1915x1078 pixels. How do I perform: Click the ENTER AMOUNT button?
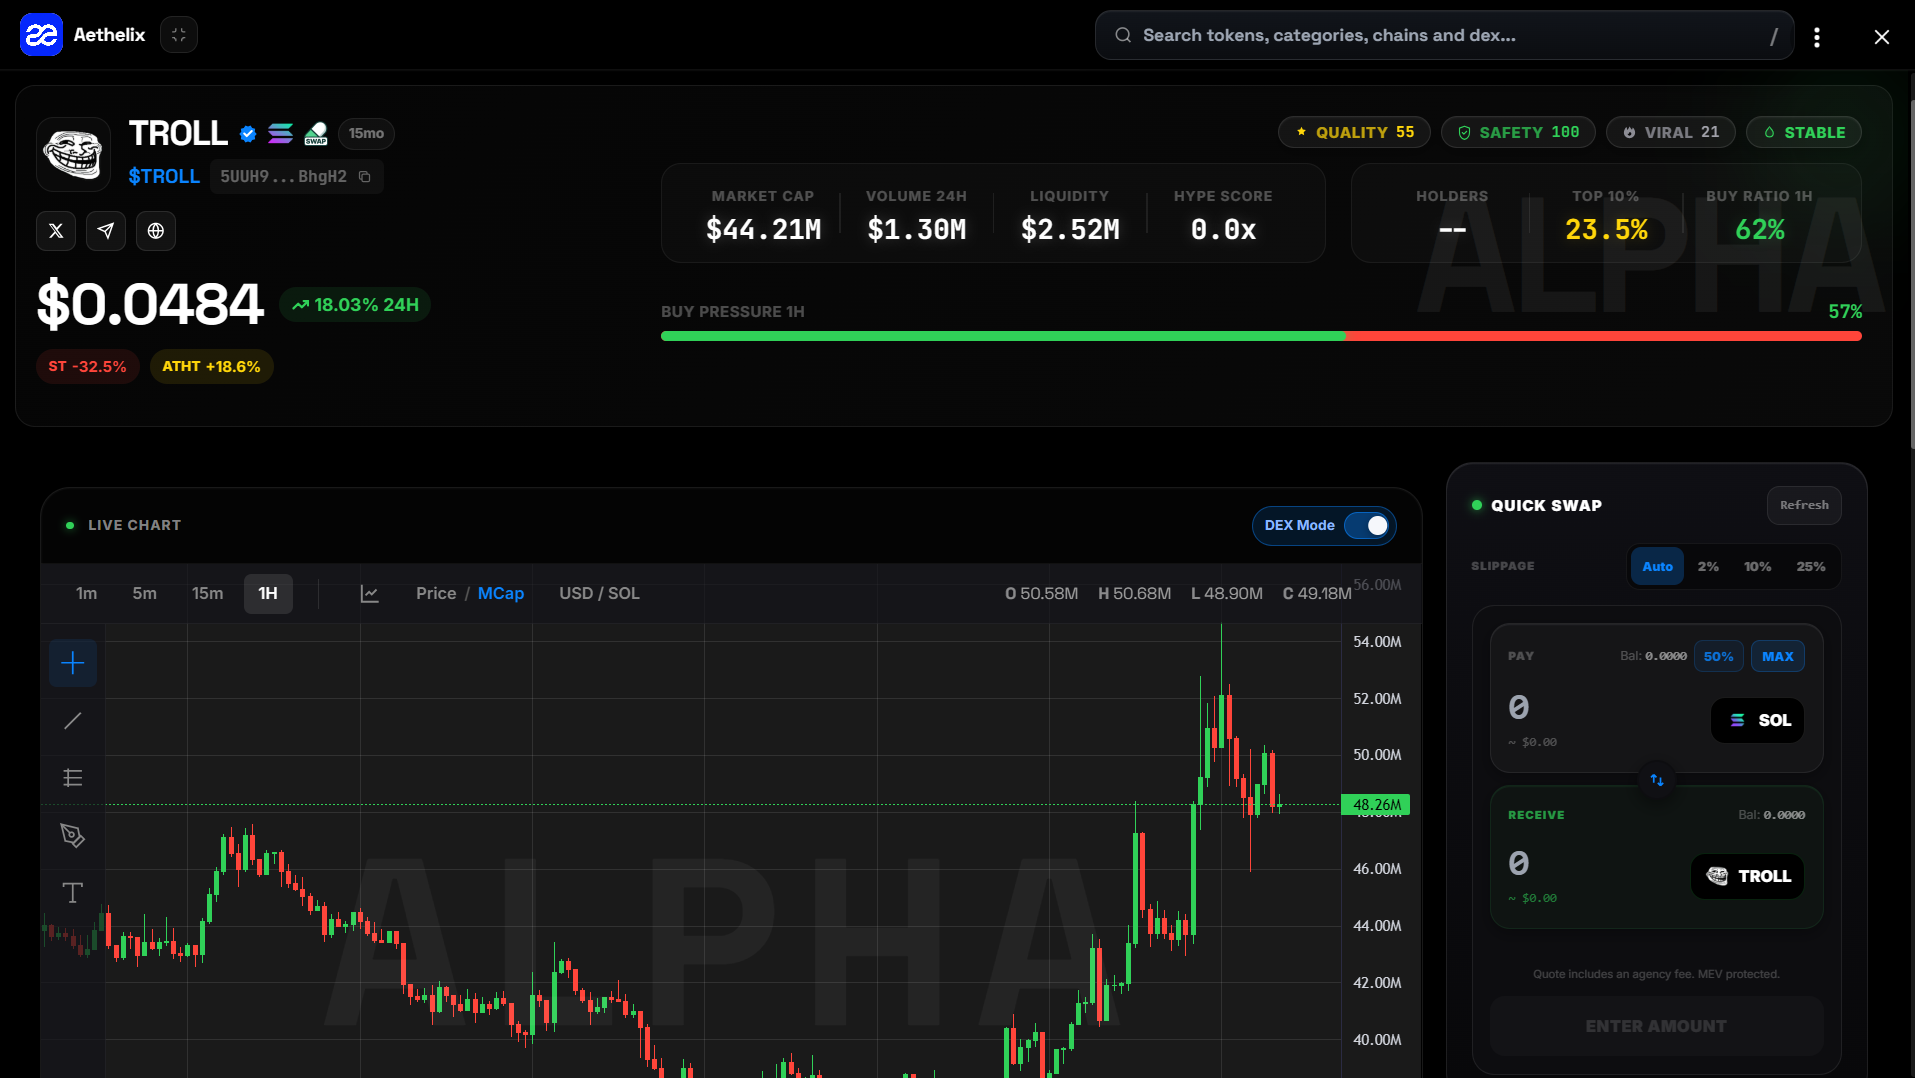click(1656, 1027)
